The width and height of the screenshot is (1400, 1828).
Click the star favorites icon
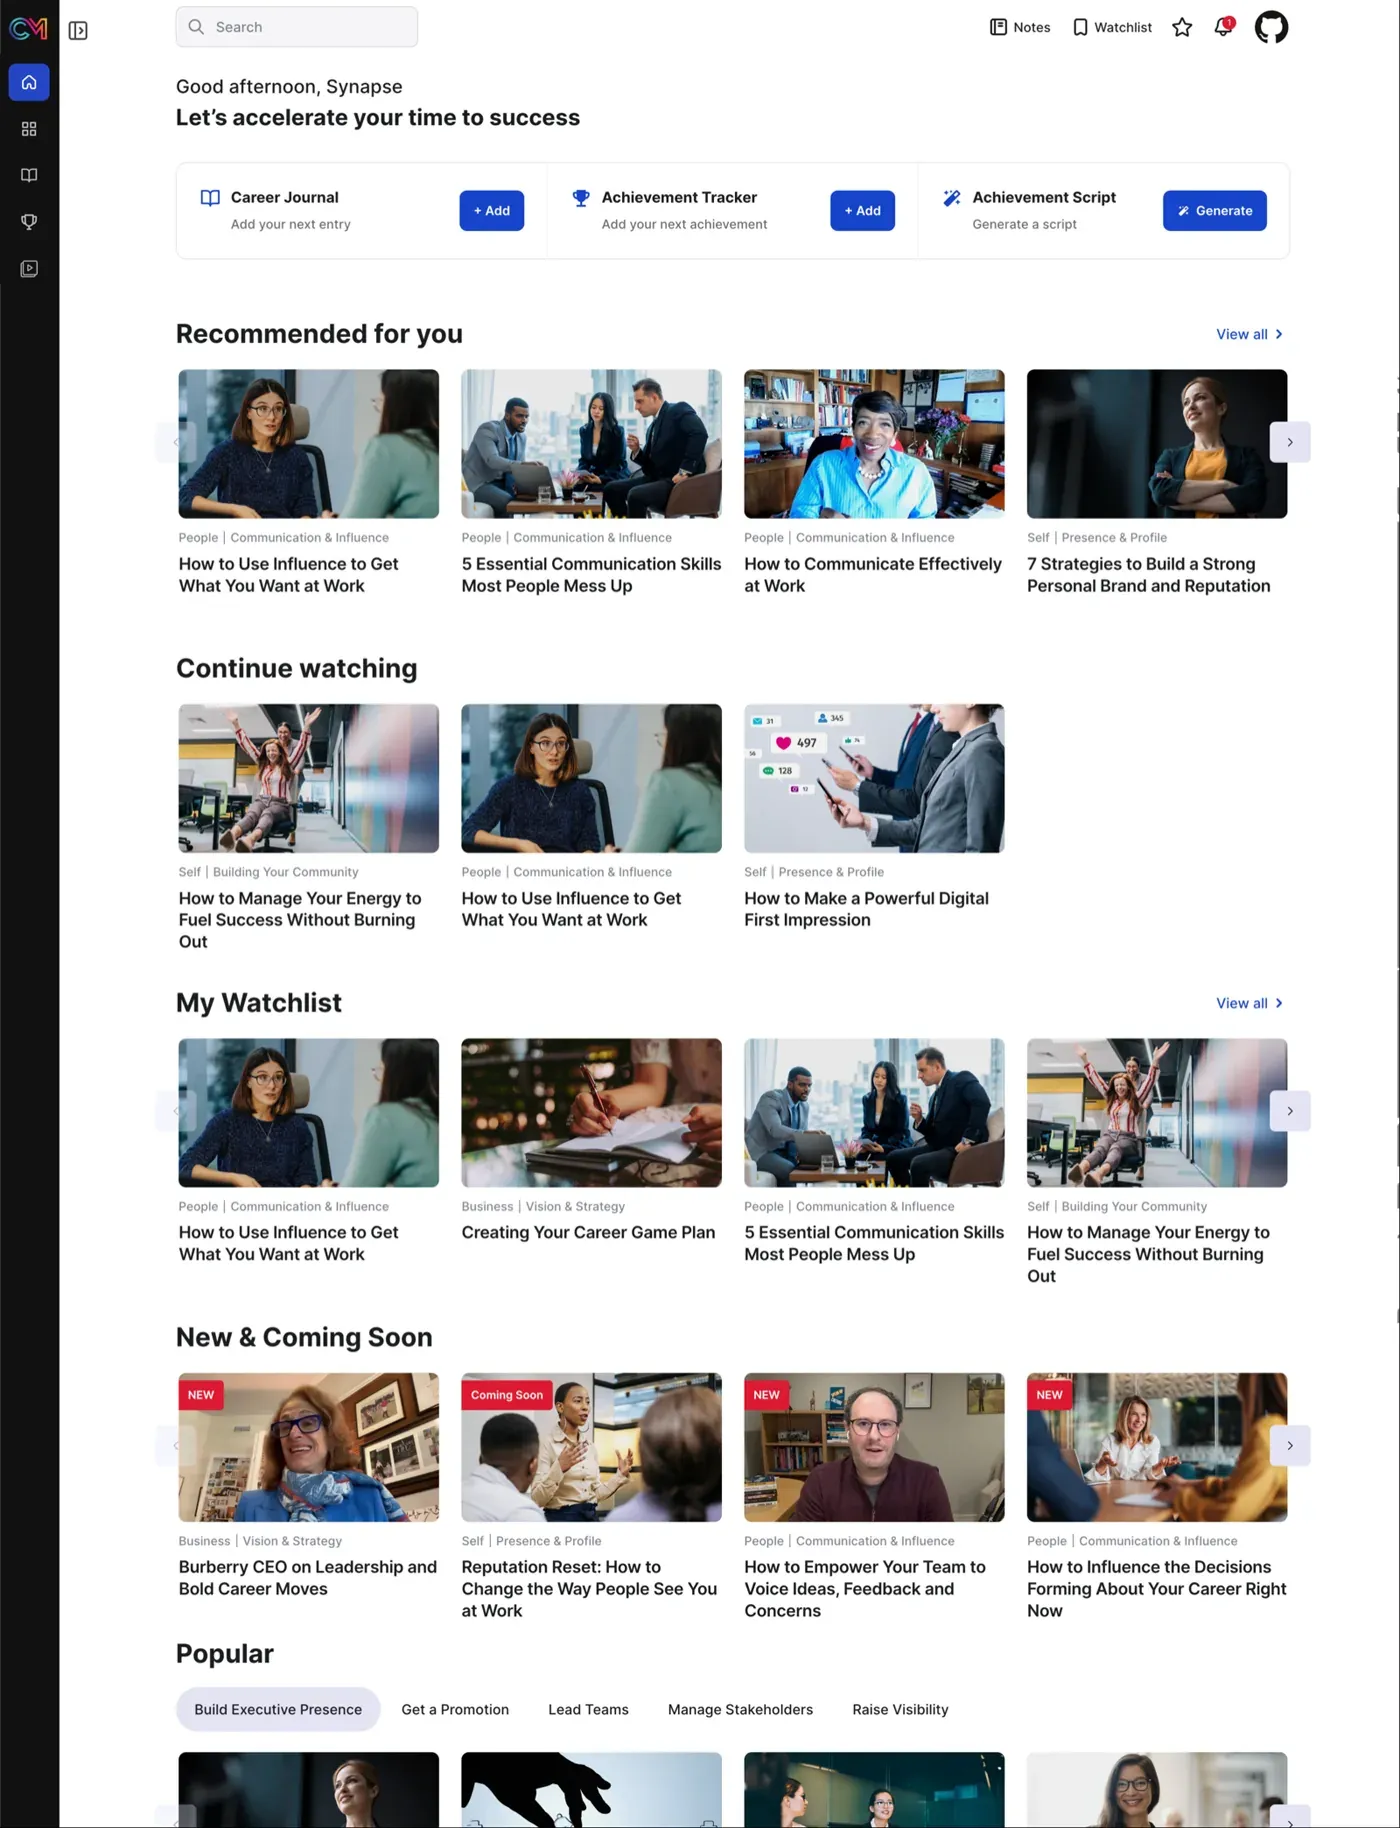1182,27
